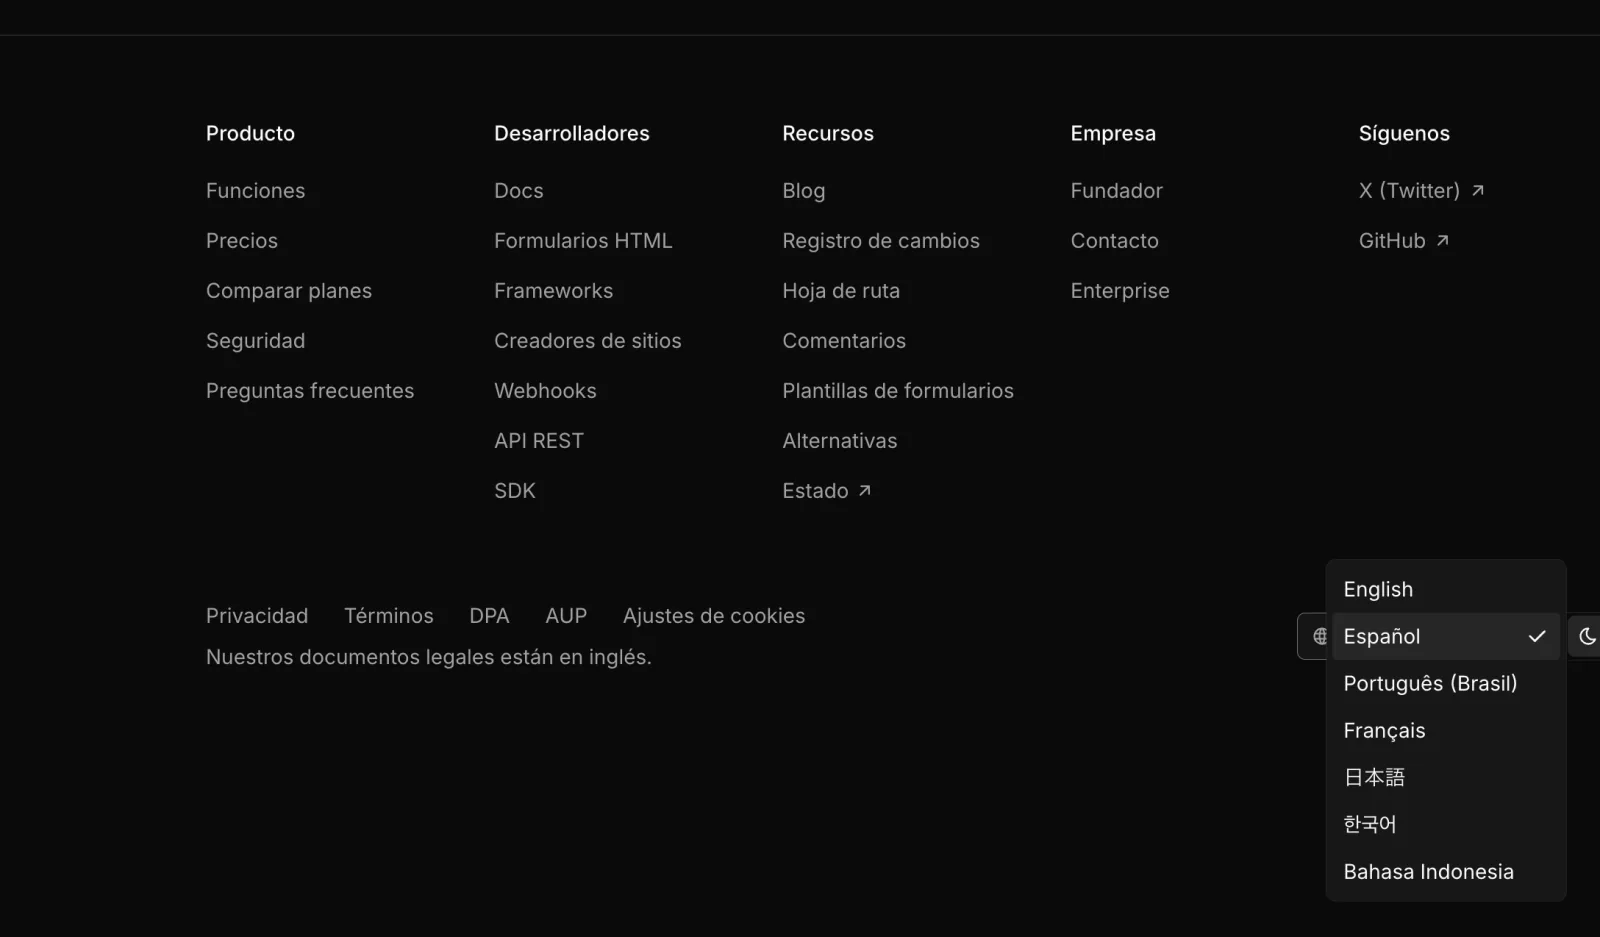Open the AUP link
Viewport: 1600px width, 937px height.
coord(566,615)
